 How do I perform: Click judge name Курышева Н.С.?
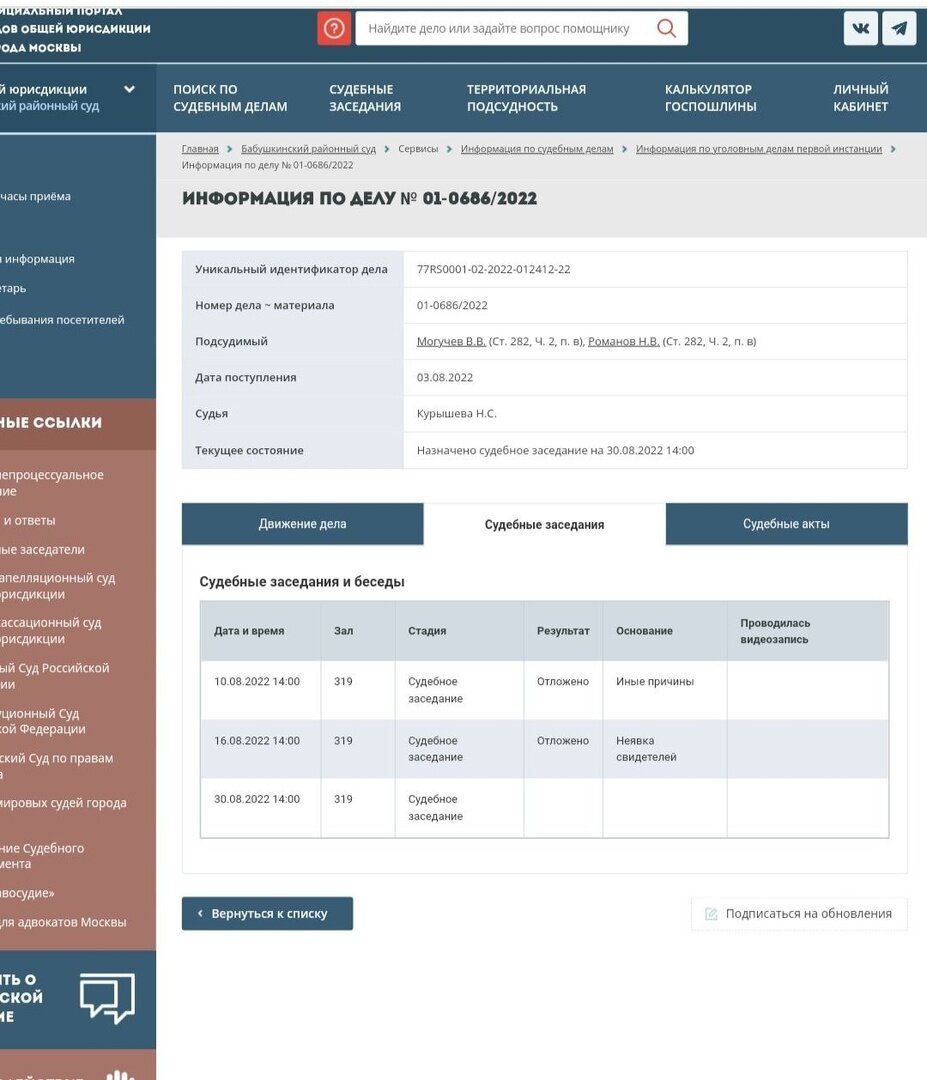[x=457, y=413]
